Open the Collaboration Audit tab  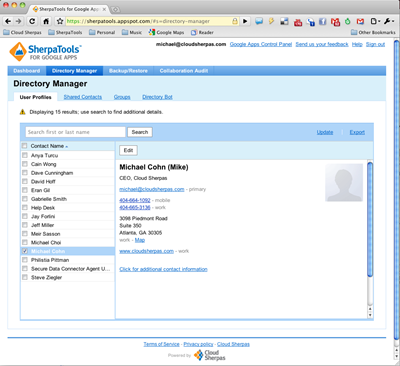(x=184, y=71)
